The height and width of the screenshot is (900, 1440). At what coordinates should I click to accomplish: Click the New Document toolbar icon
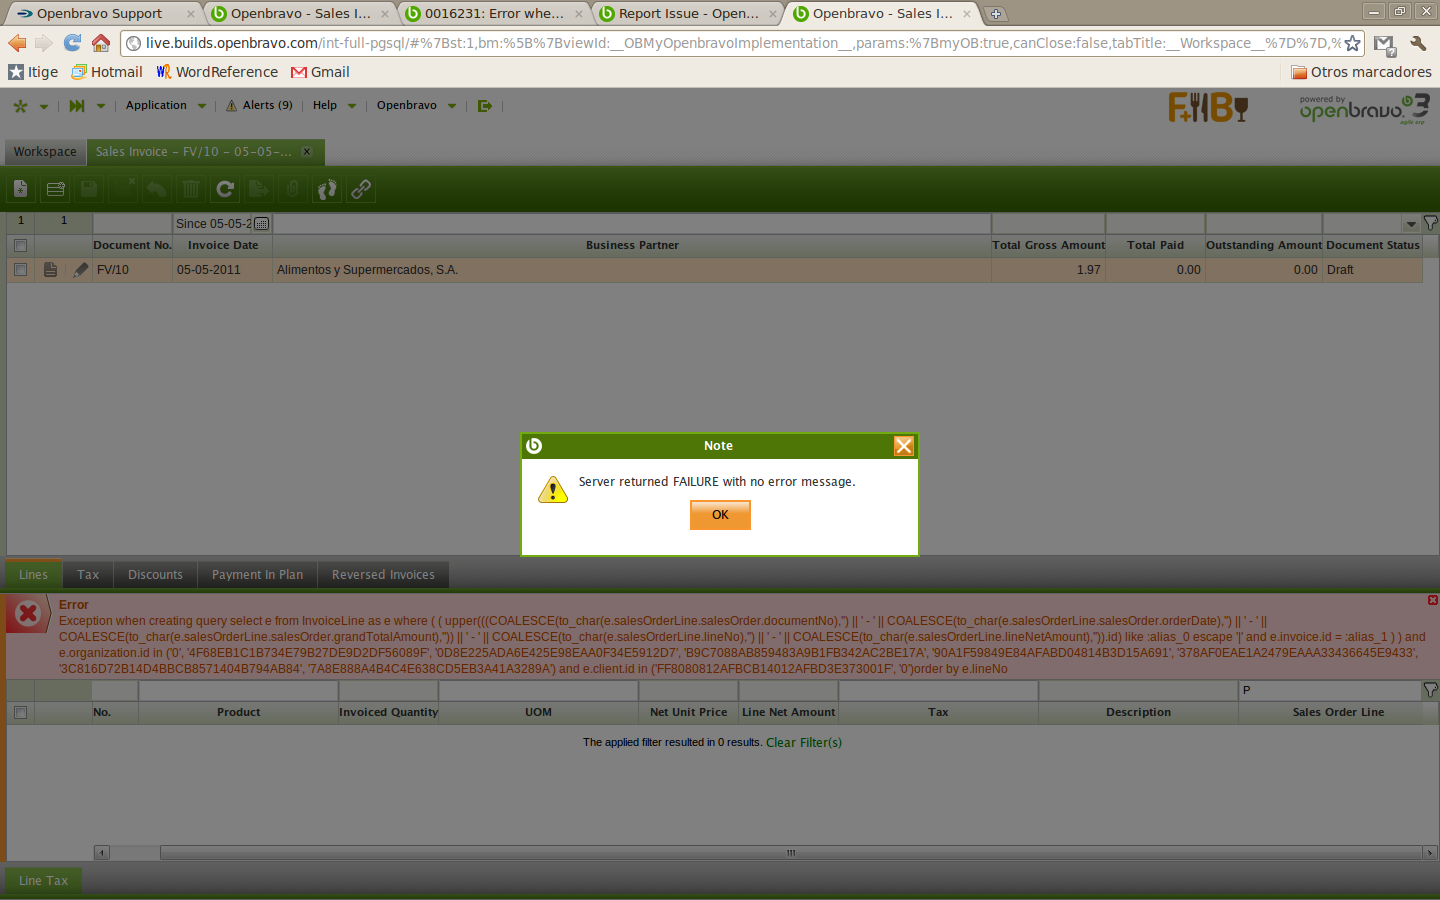pyautogui.click(x=20, y=189)
